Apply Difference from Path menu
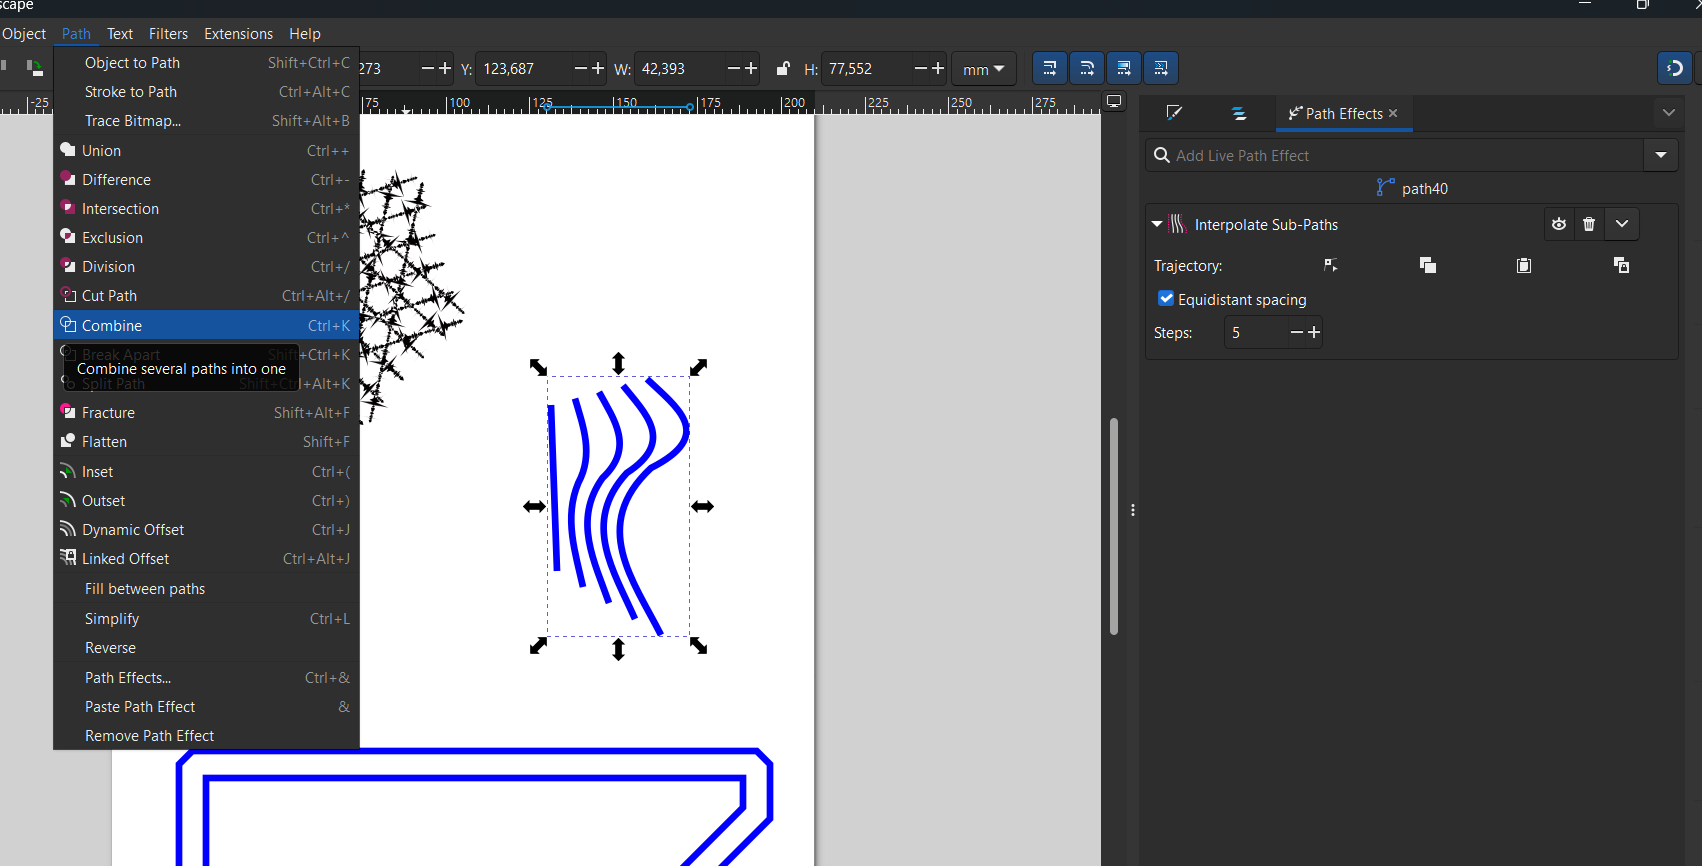 click(x=206, y=180)
